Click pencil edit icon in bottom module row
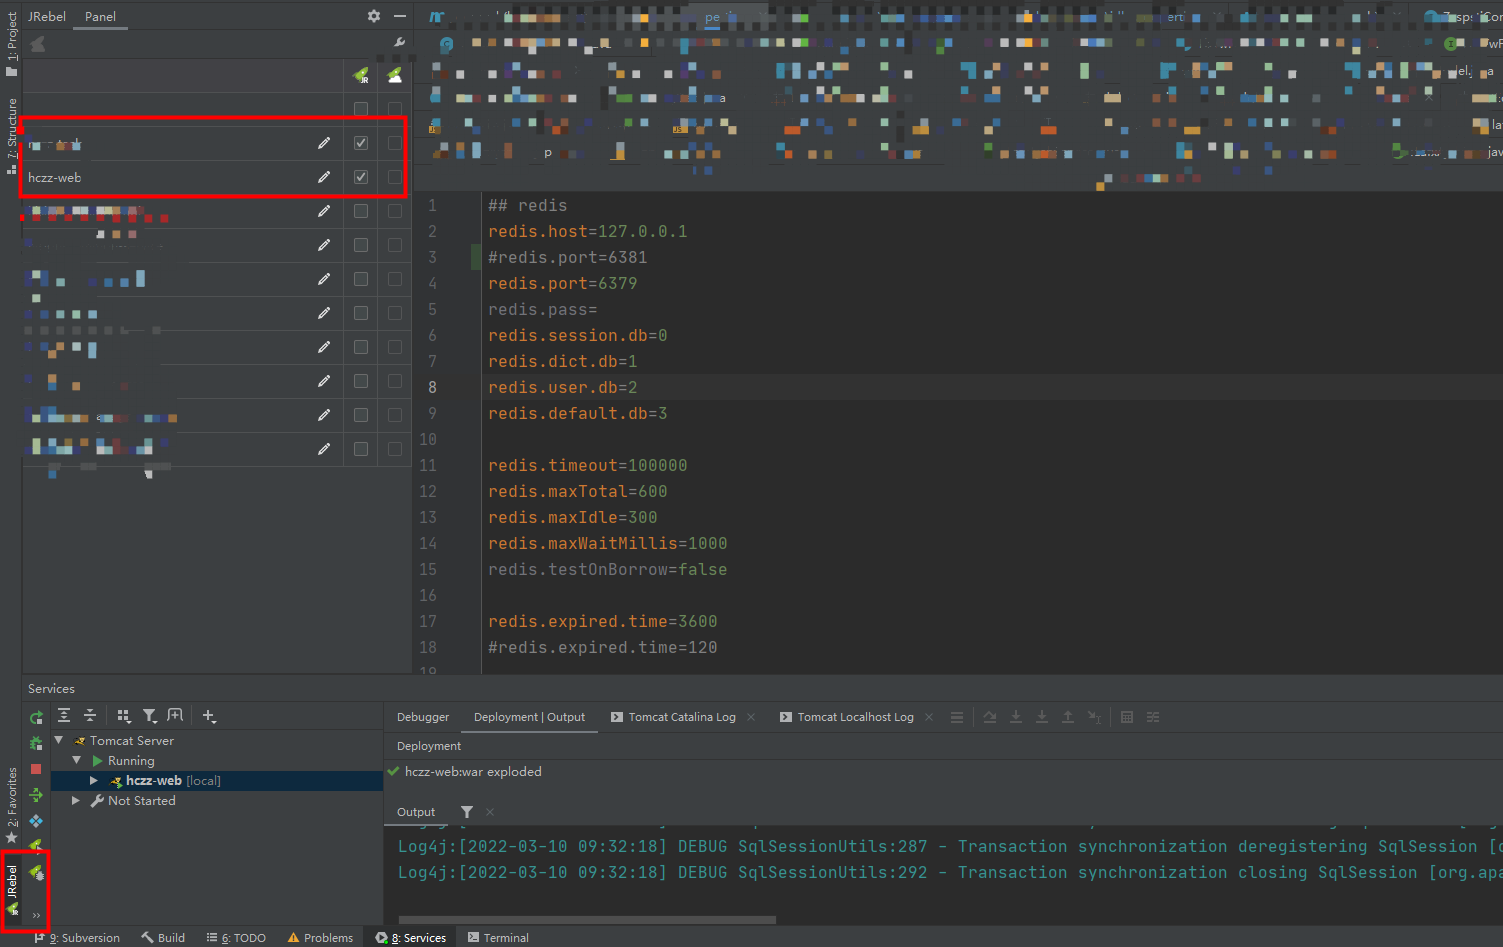Viewport: 1503px width, 947px height. [324, 449]
